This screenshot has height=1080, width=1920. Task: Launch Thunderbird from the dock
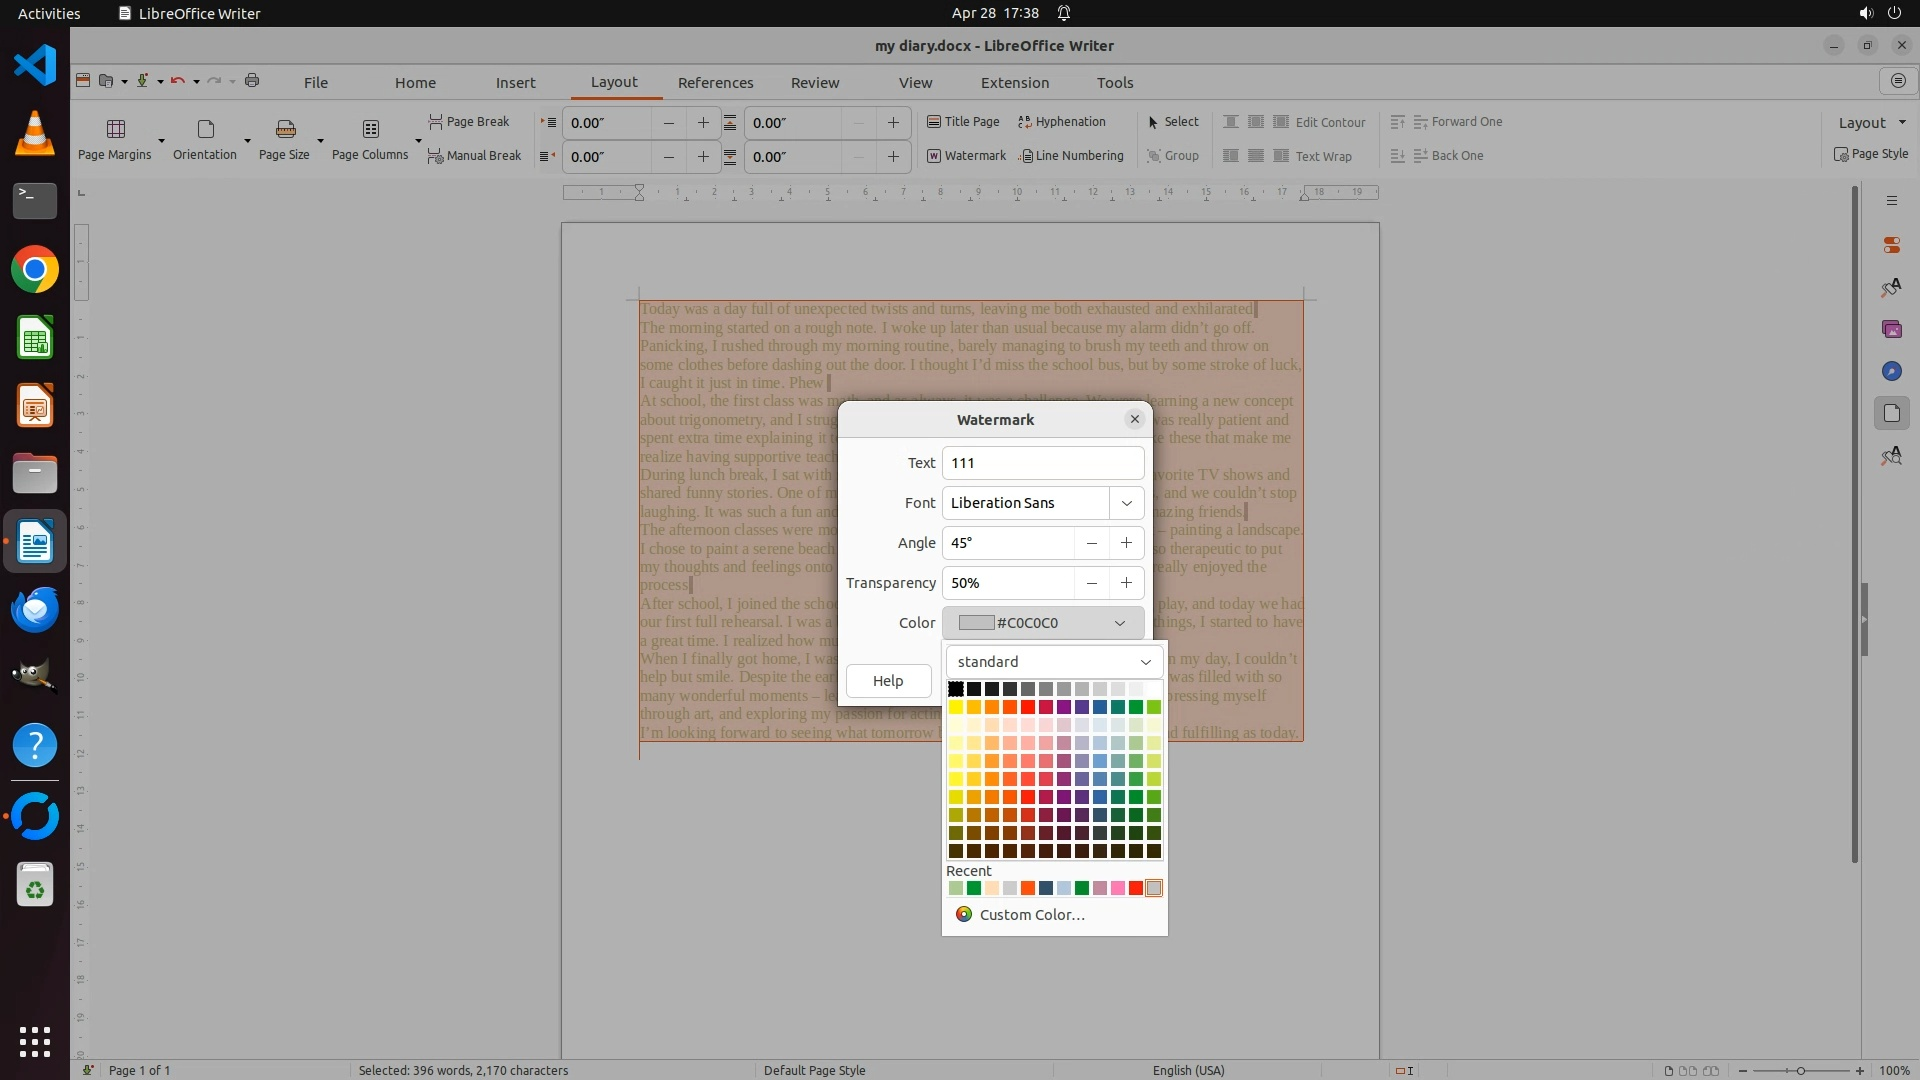point(35,609)
